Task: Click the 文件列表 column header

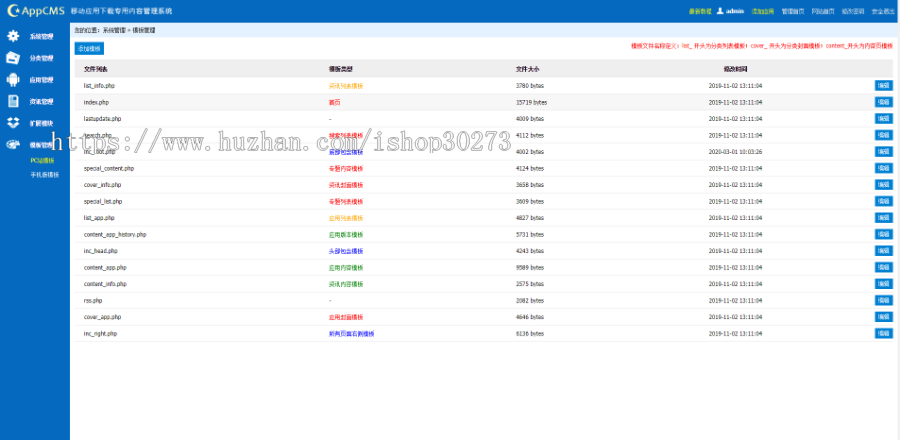Action: (x=95, y=69)
